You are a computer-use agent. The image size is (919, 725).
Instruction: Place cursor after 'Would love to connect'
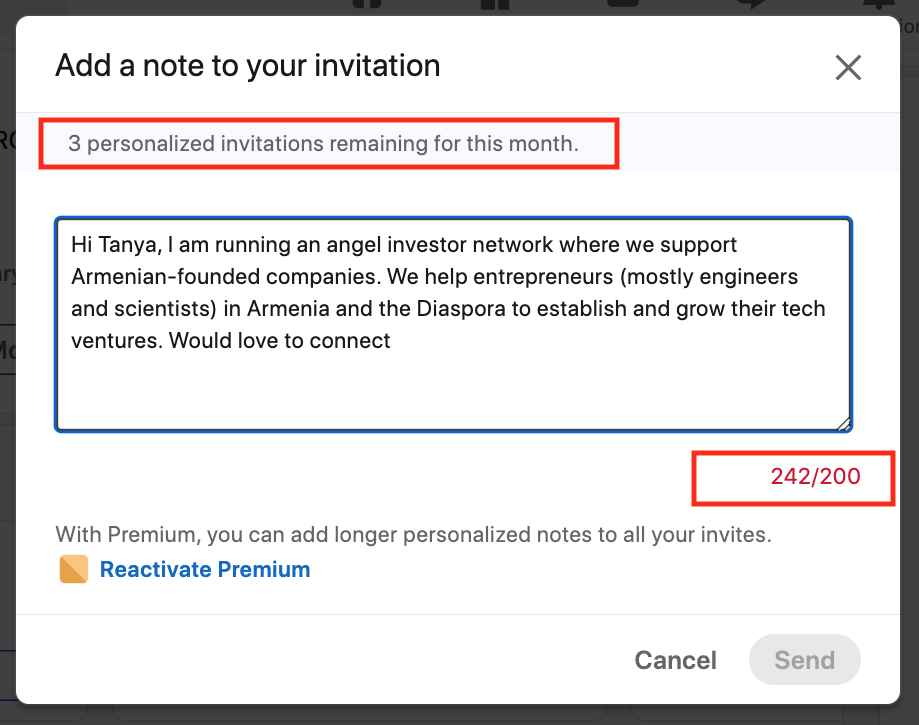[x=392, y=341]
